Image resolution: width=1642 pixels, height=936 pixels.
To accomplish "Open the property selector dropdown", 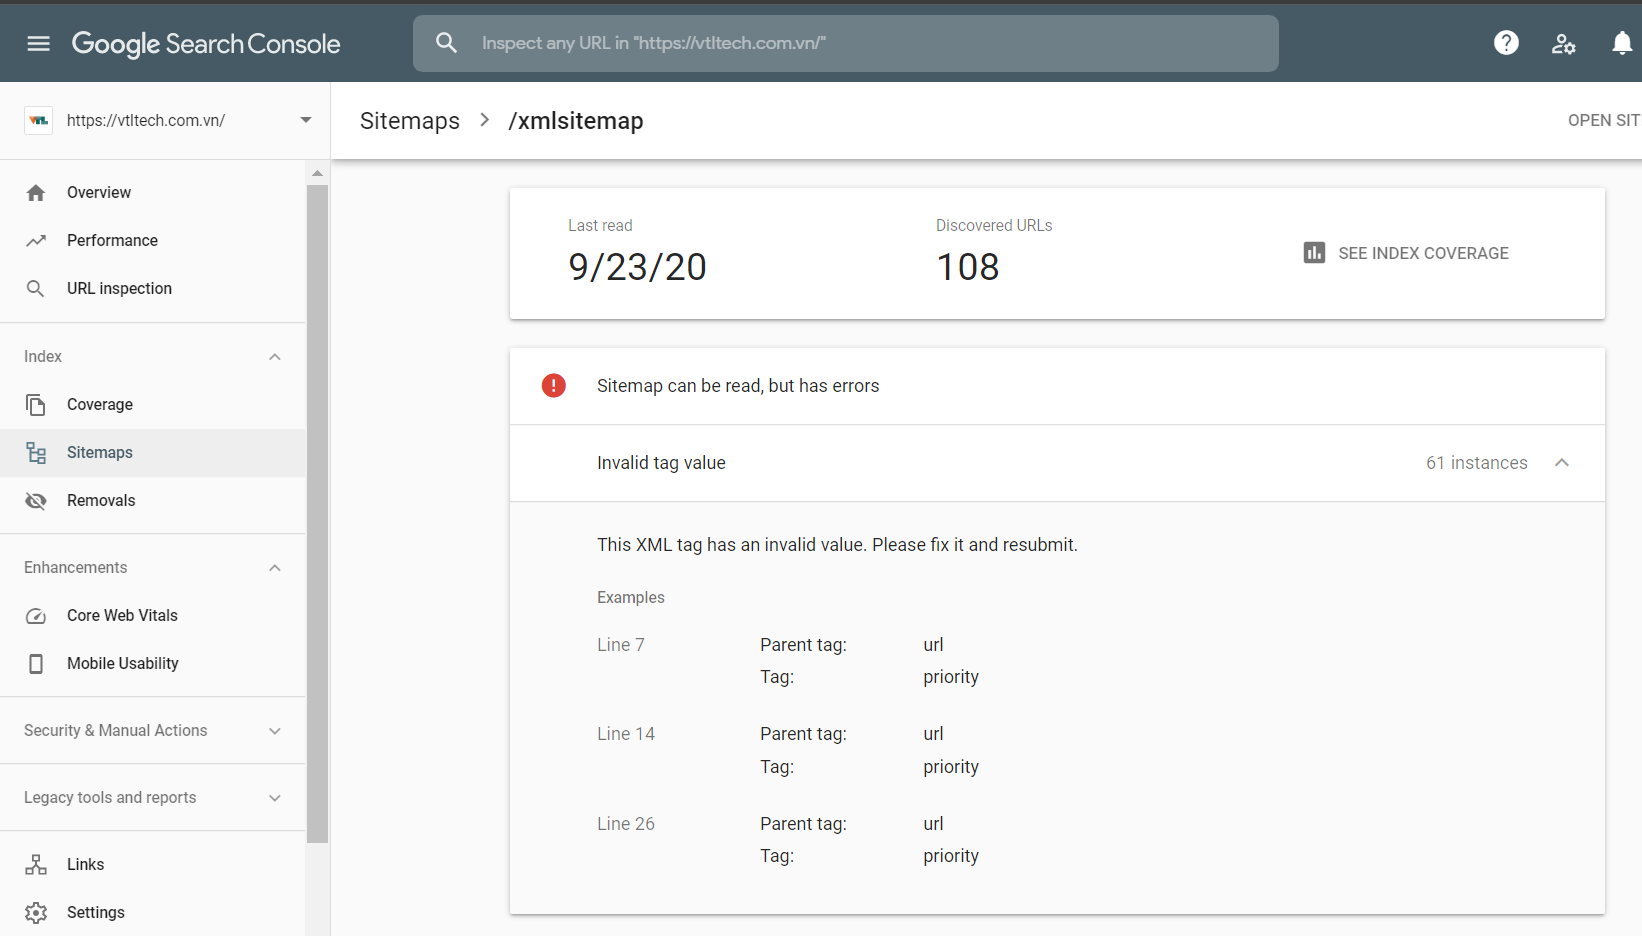I will 306,120.
